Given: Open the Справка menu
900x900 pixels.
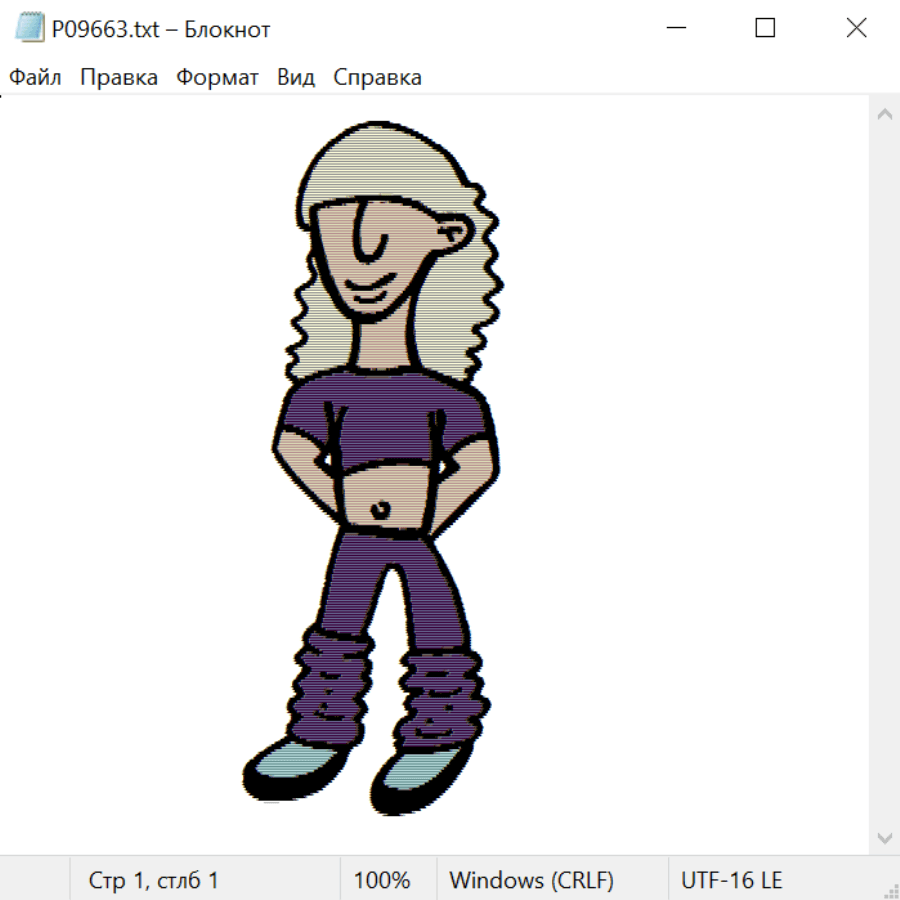Looking at the screenshot, I should (x=377, y=78).
